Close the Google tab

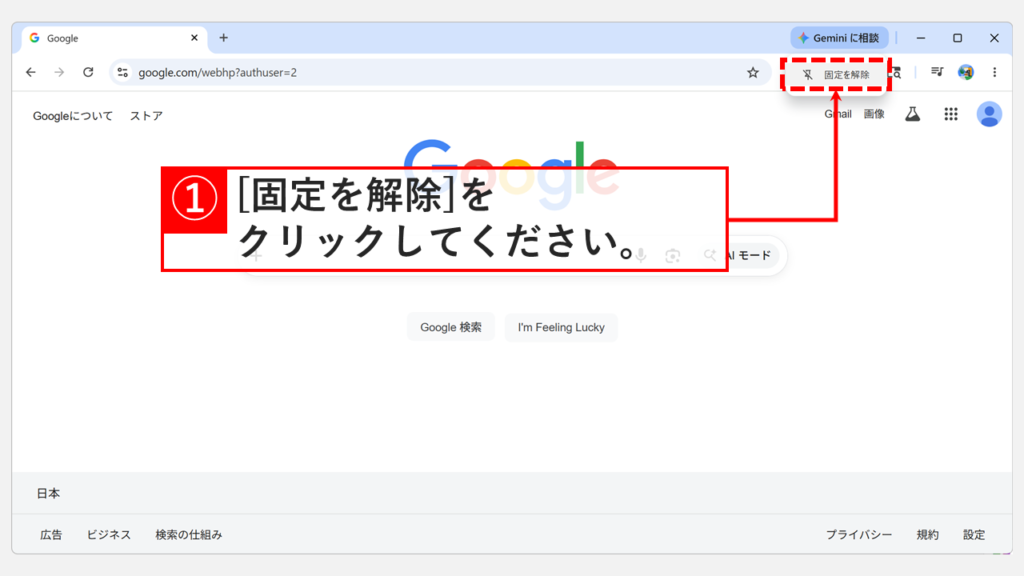(194, 38)
